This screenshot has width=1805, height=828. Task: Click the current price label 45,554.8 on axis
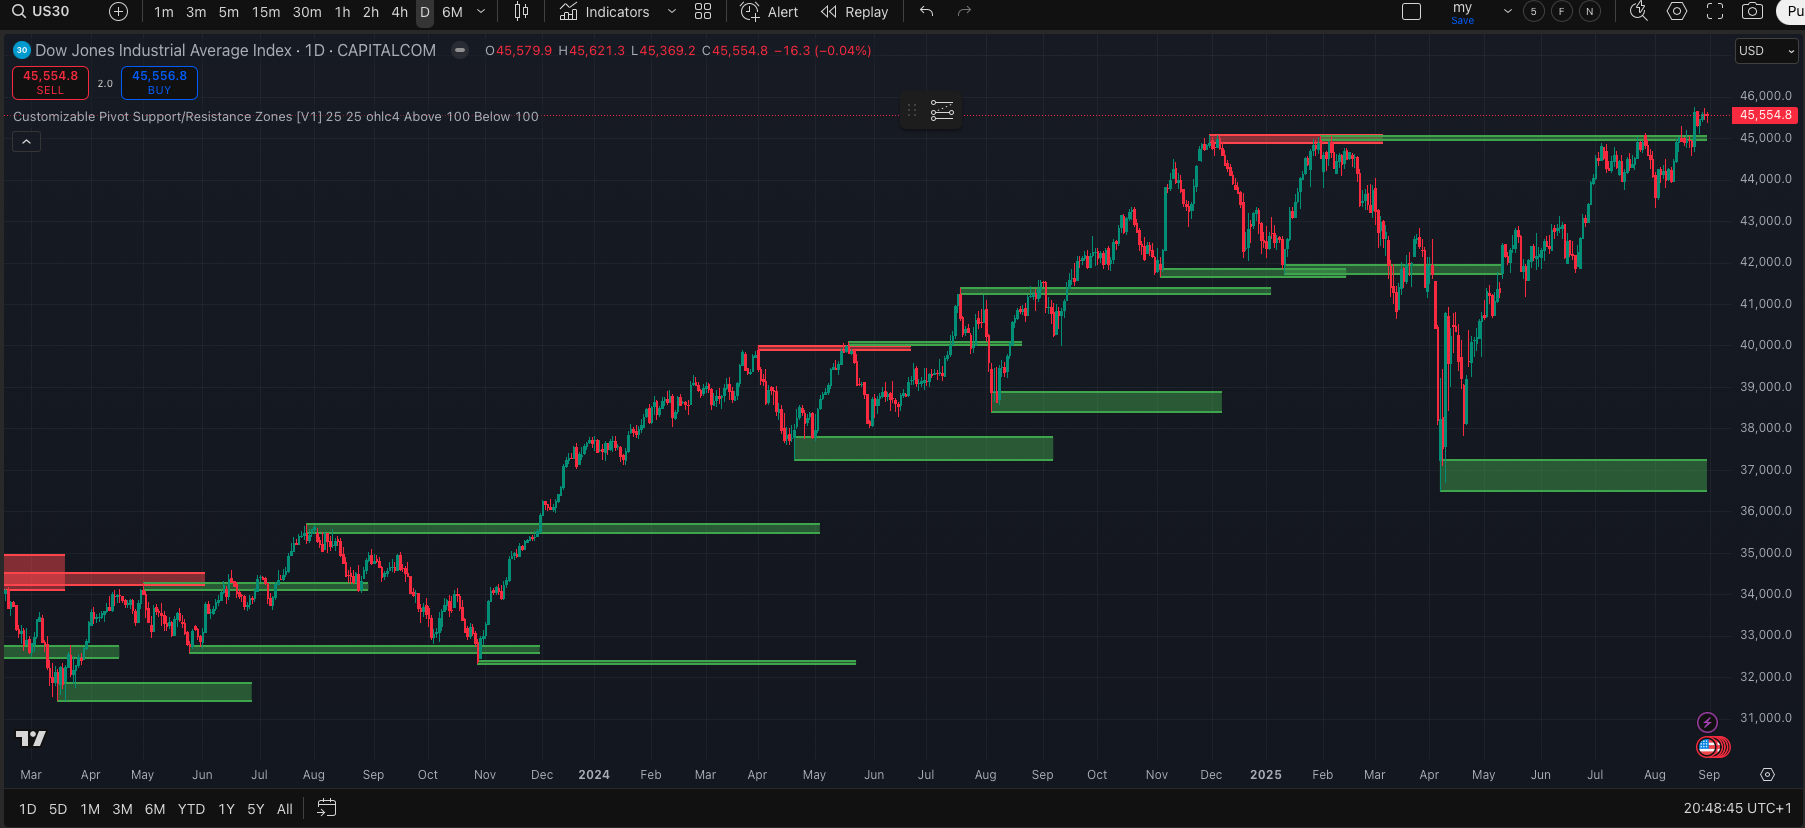(x=1766, y=115)
